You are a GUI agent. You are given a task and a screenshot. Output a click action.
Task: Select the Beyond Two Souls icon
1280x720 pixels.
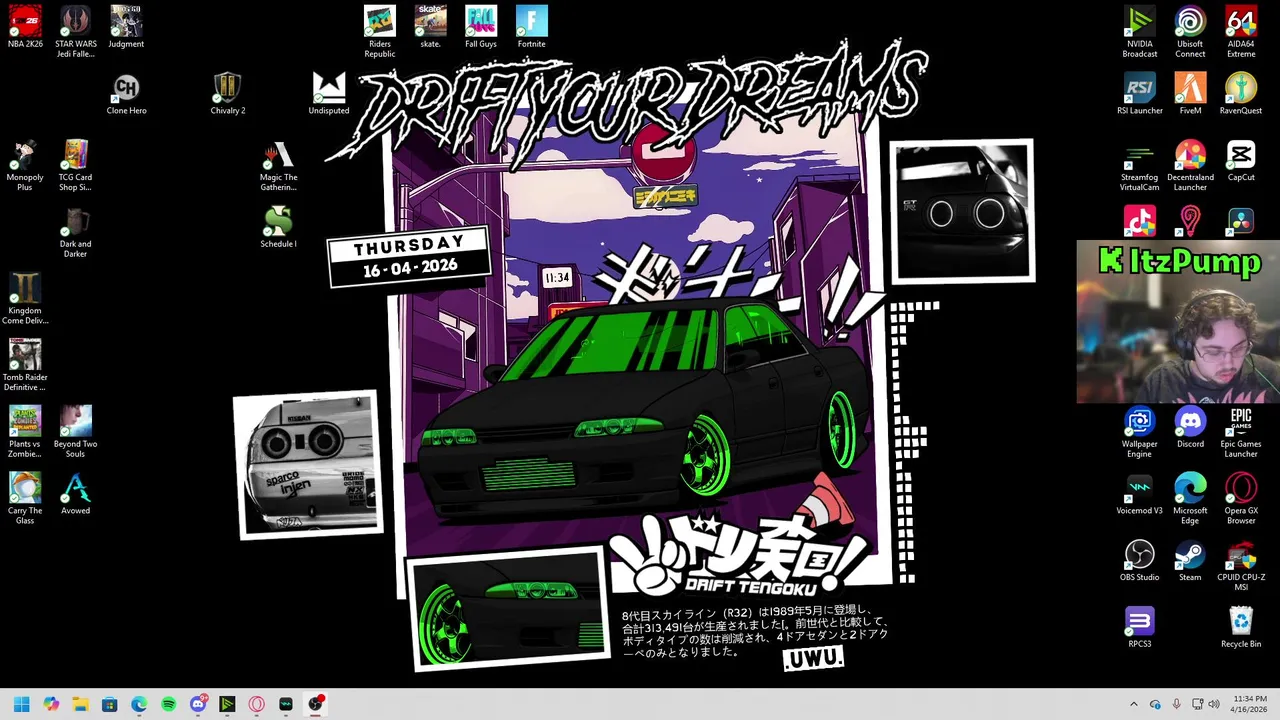point(76,432)
